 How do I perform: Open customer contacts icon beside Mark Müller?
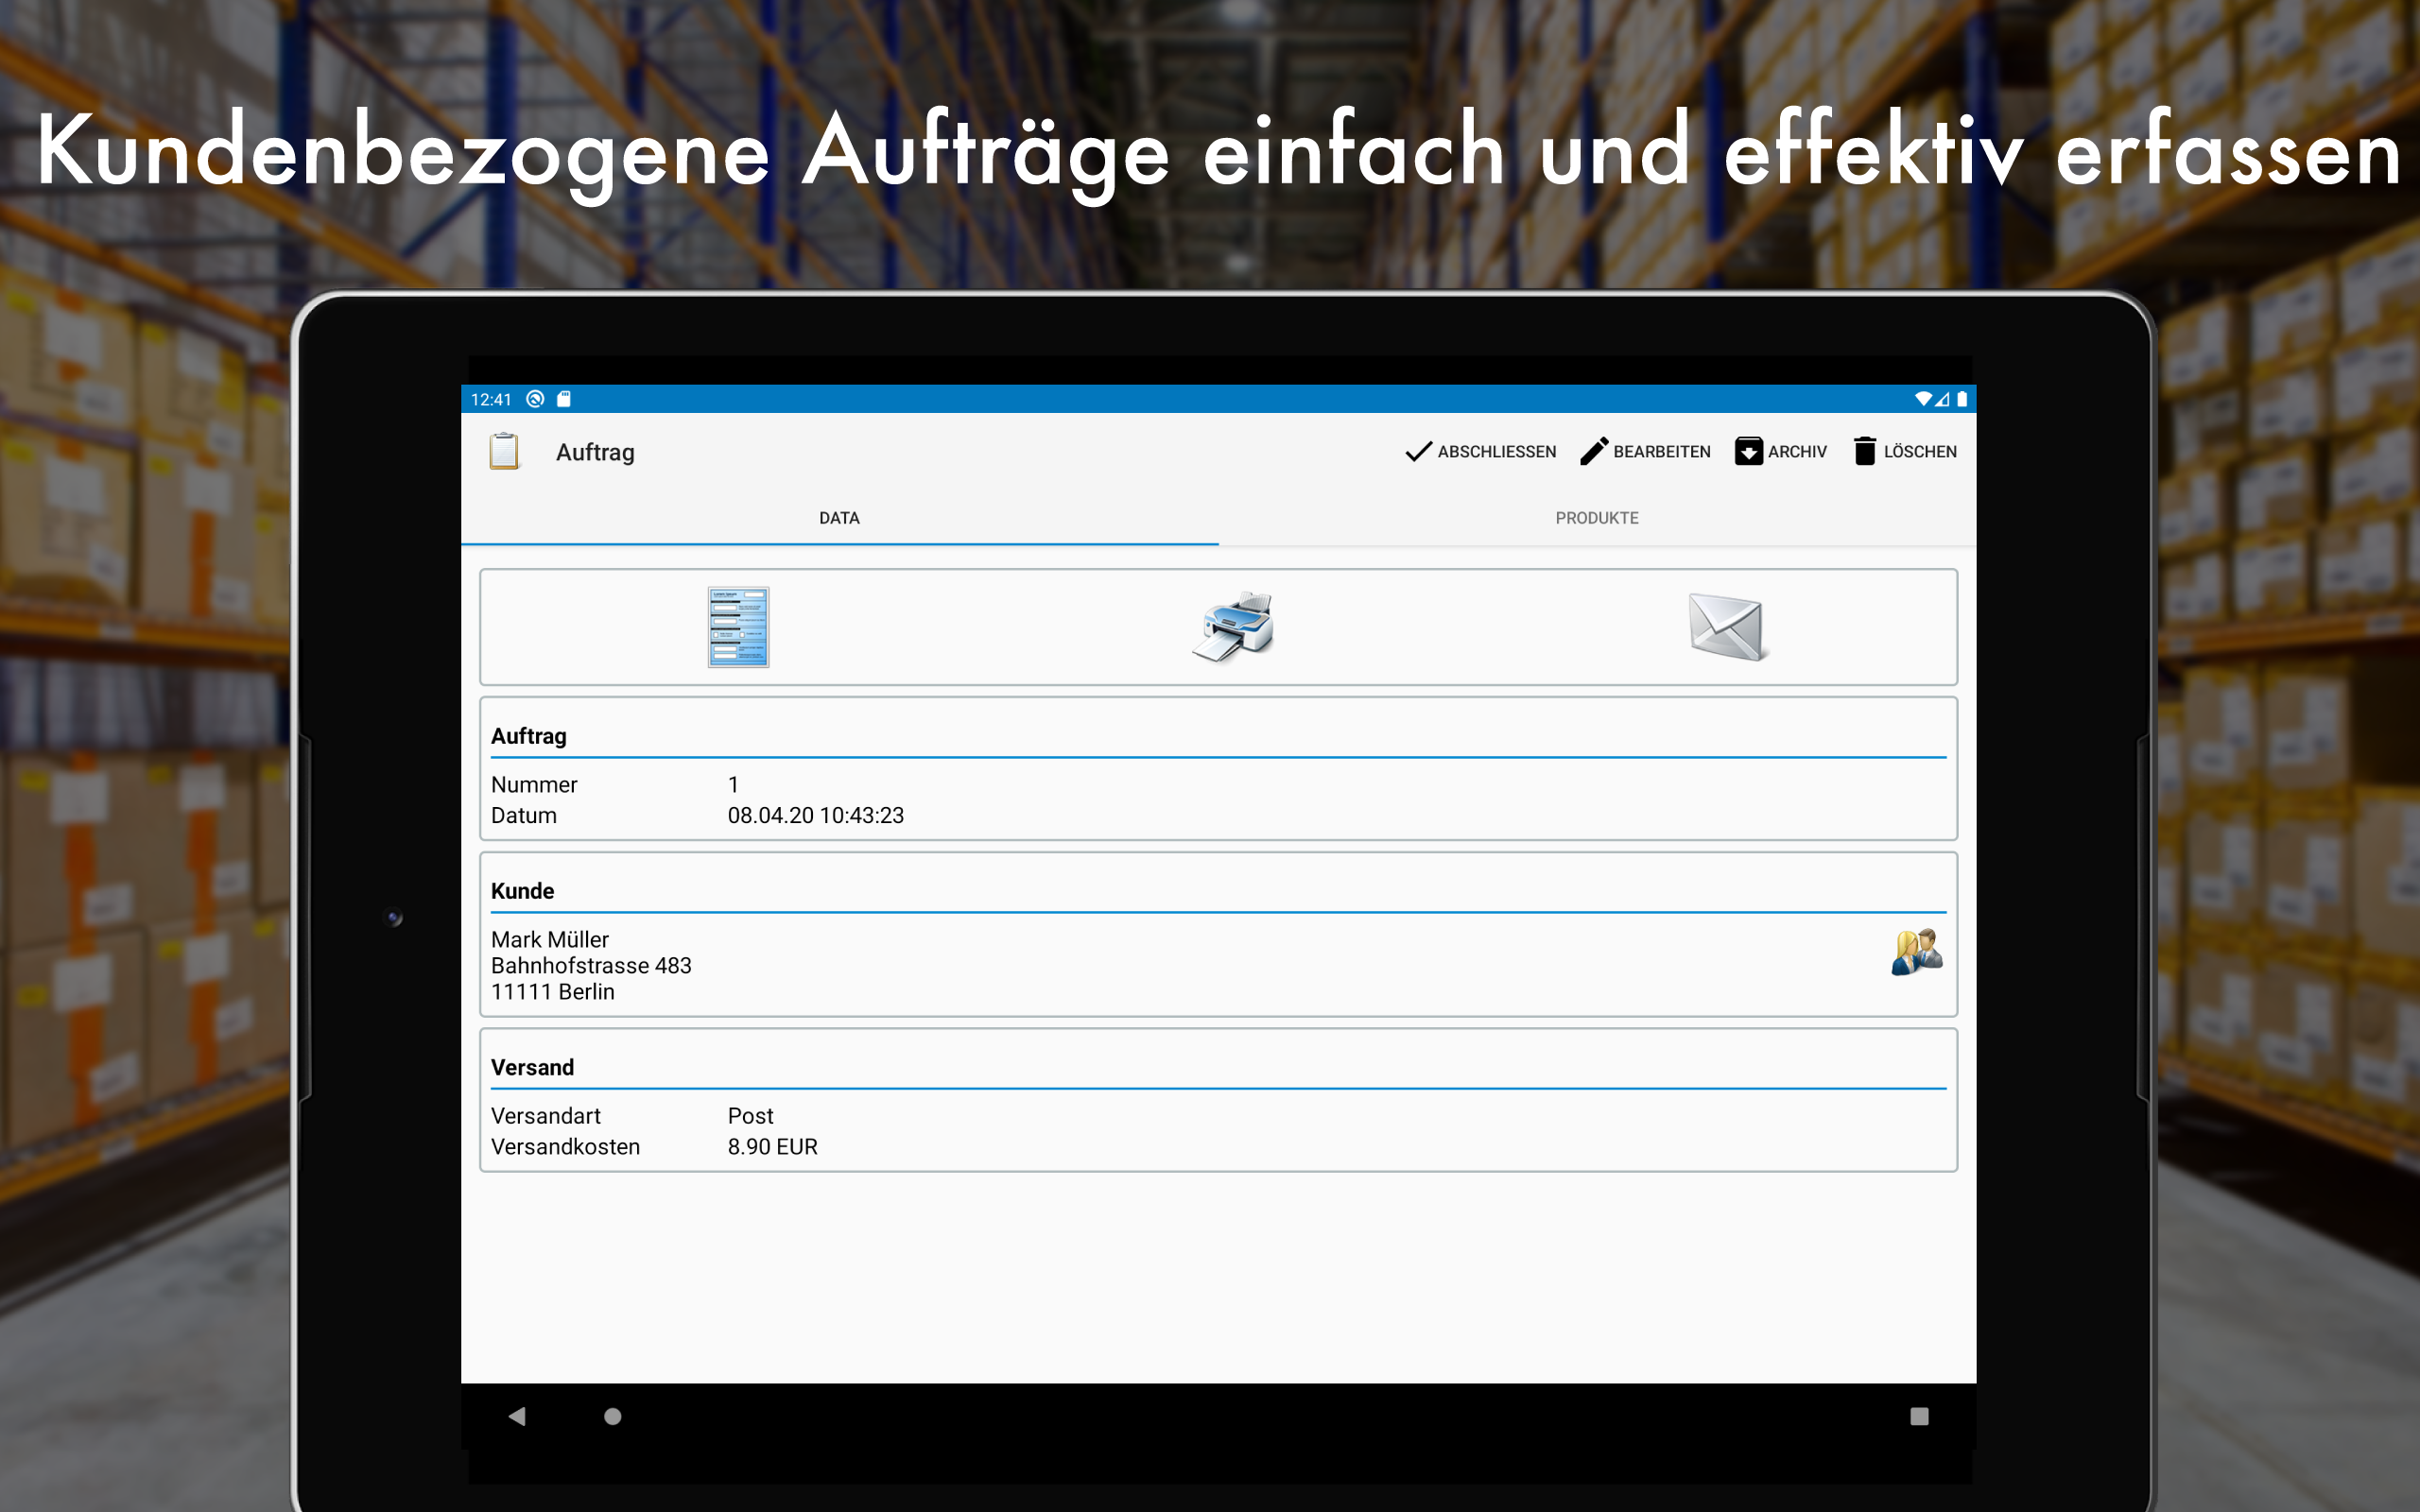[1916, 952]
